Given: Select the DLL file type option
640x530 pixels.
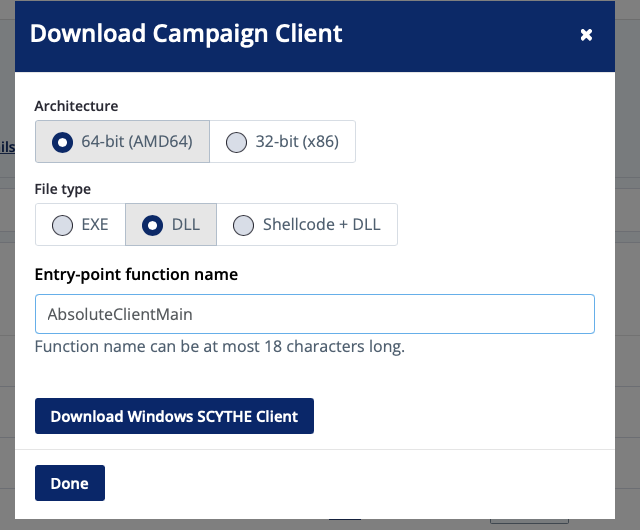Looking at the screenshot, I should point(171,225).
